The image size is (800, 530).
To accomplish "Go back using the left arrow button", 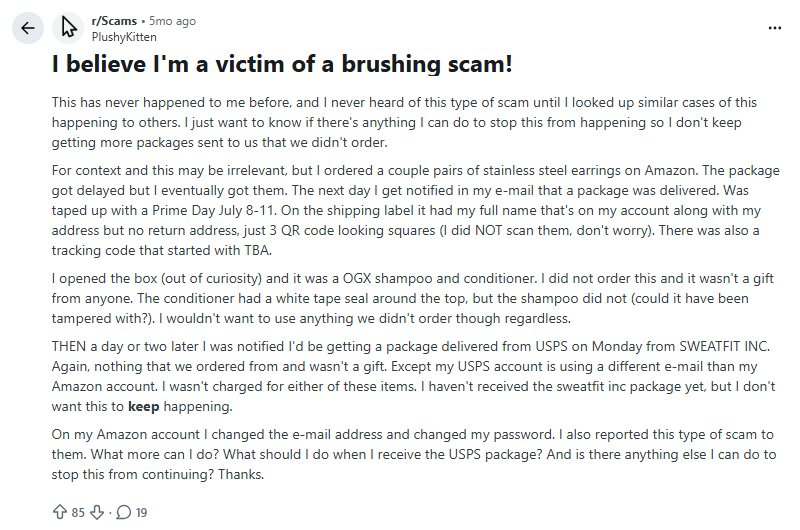I will tap(26, 28).
